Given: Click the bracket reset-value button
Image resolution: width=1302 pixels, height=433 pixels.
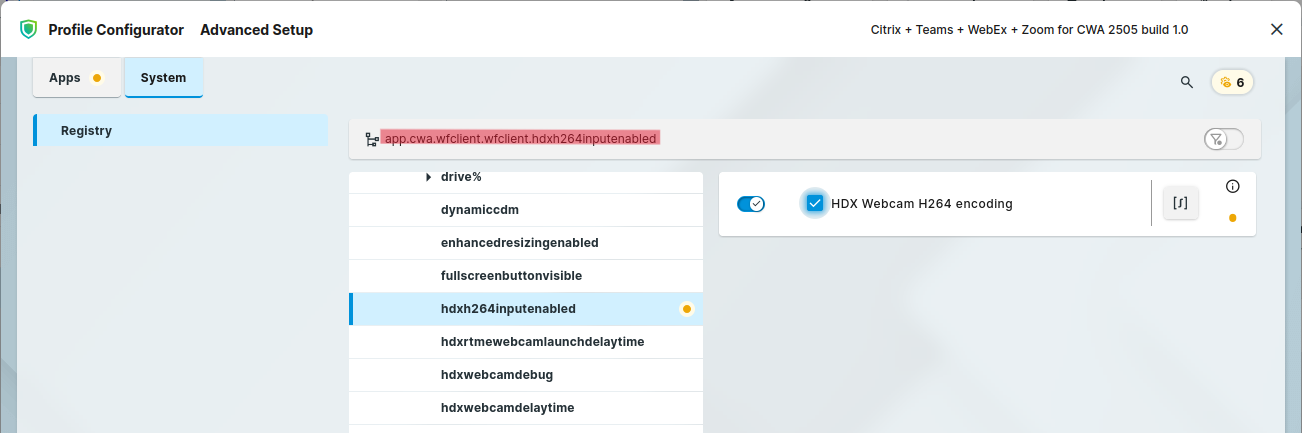Looking at the screenshot, I should tap(1180, 203).
